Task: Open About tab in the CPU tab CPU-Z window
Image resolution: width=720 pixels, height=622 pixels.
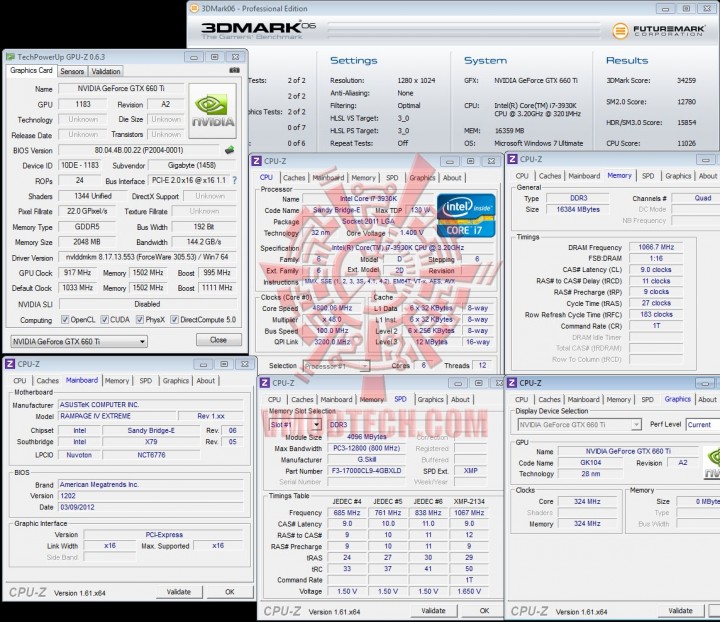Action: 452,178
